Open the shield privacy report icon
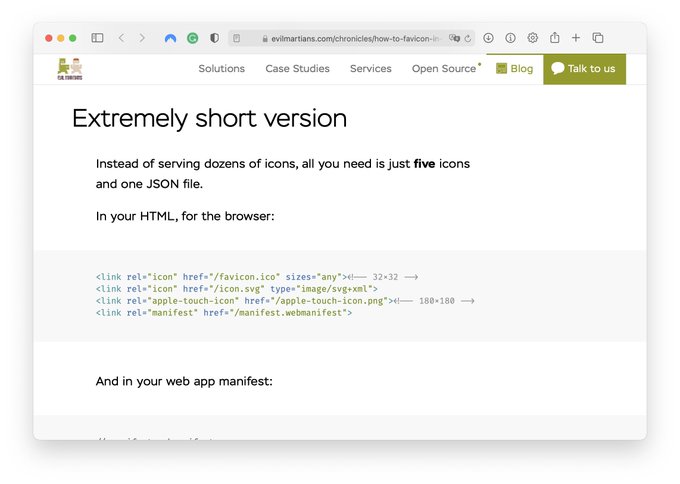680x484 pixels. [x=214, y=38]
